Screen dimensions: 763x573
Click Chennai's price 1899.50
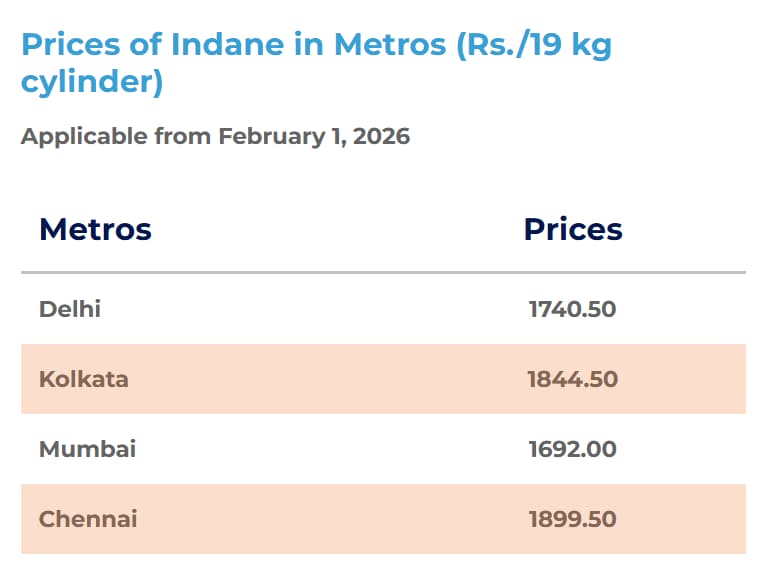pyautogui.click(x=572, y=519)
